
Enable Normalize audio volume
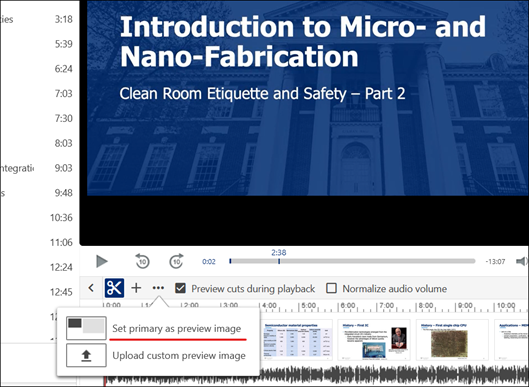click(331, 288)
